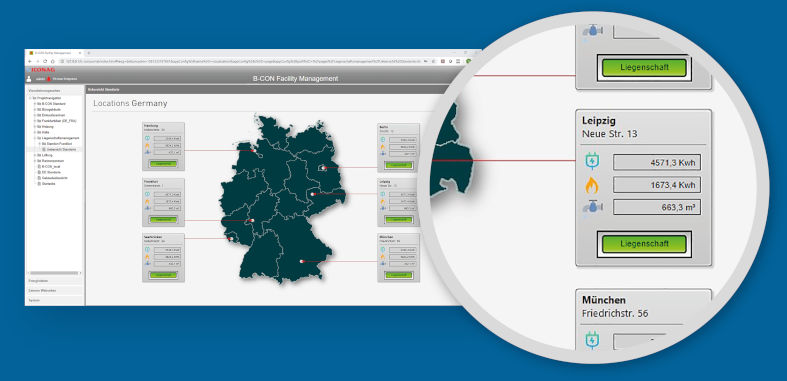Click the water tap icon in Leipzig panel
The width and height of the screenshot is (787, 381).
coord(592,207)
